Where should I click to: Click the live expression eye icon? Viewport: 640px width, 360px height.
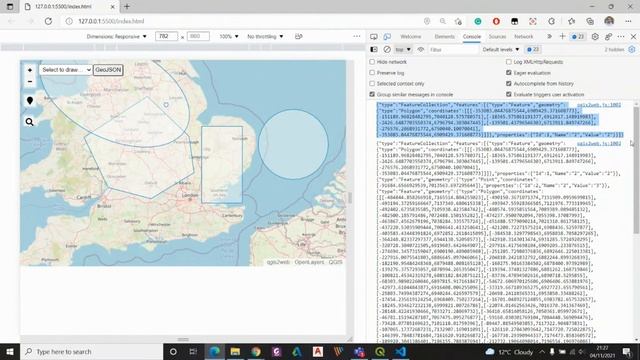pyautogui.click(x=420, y=49)
